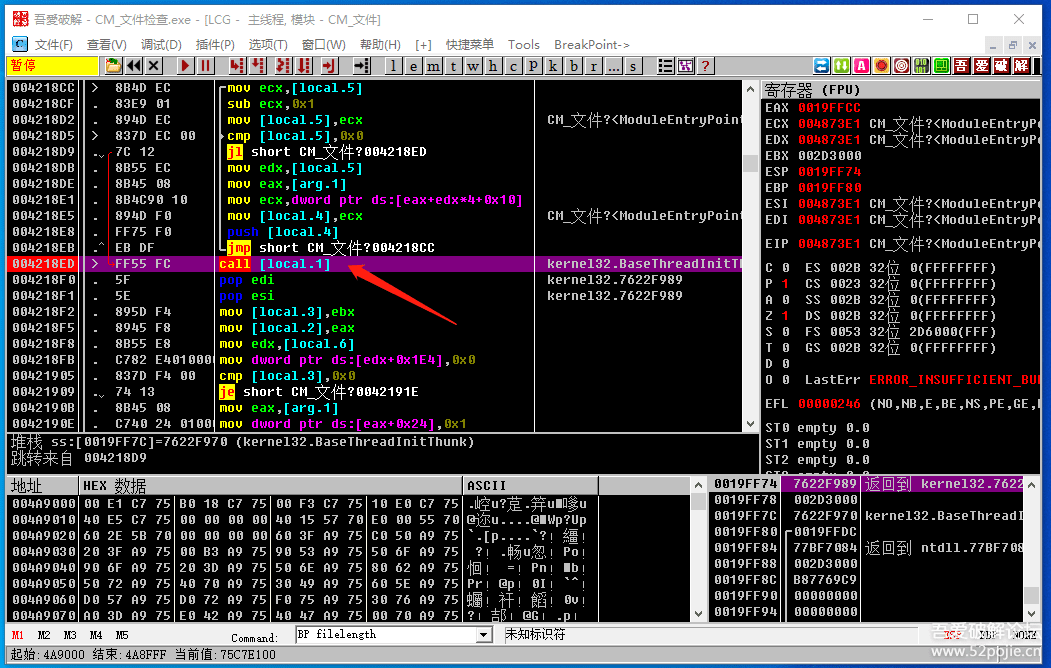Click the red '破' toolbar icon

1001,66
